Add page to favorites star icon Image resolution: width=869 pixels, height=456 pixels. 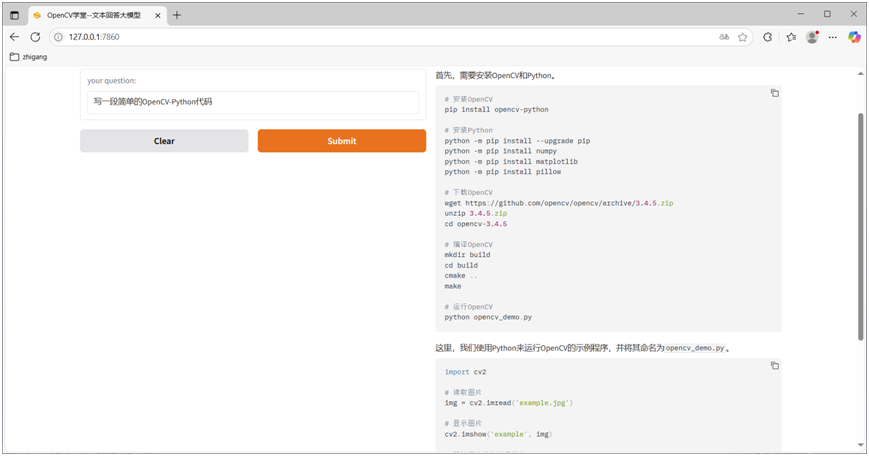click(x=743, y=37)
